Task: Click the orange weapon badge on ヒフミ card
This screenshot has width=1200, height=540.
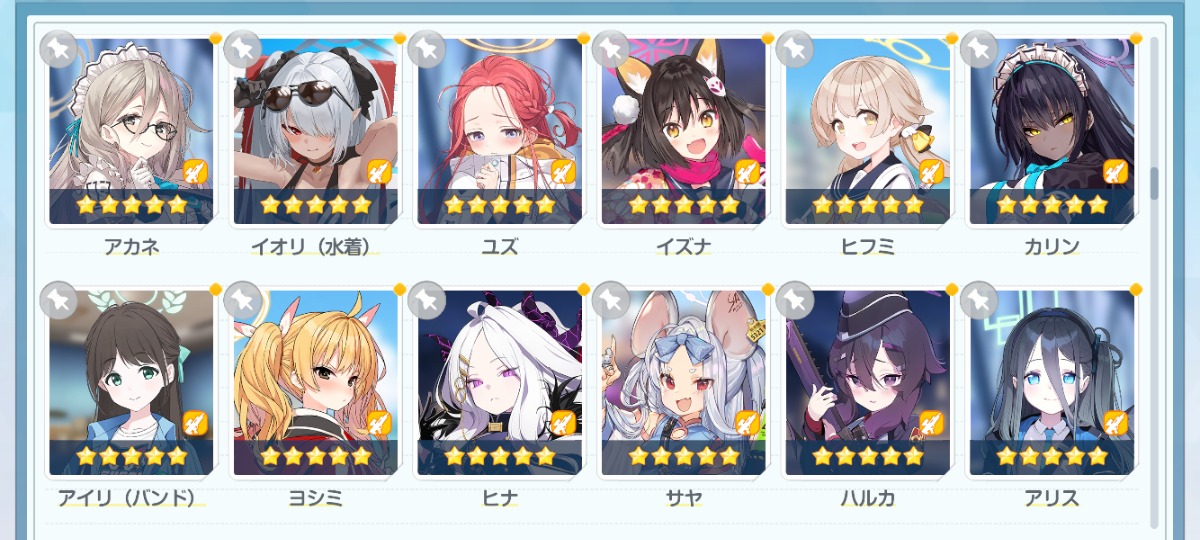Action: [x=931, y=171]
